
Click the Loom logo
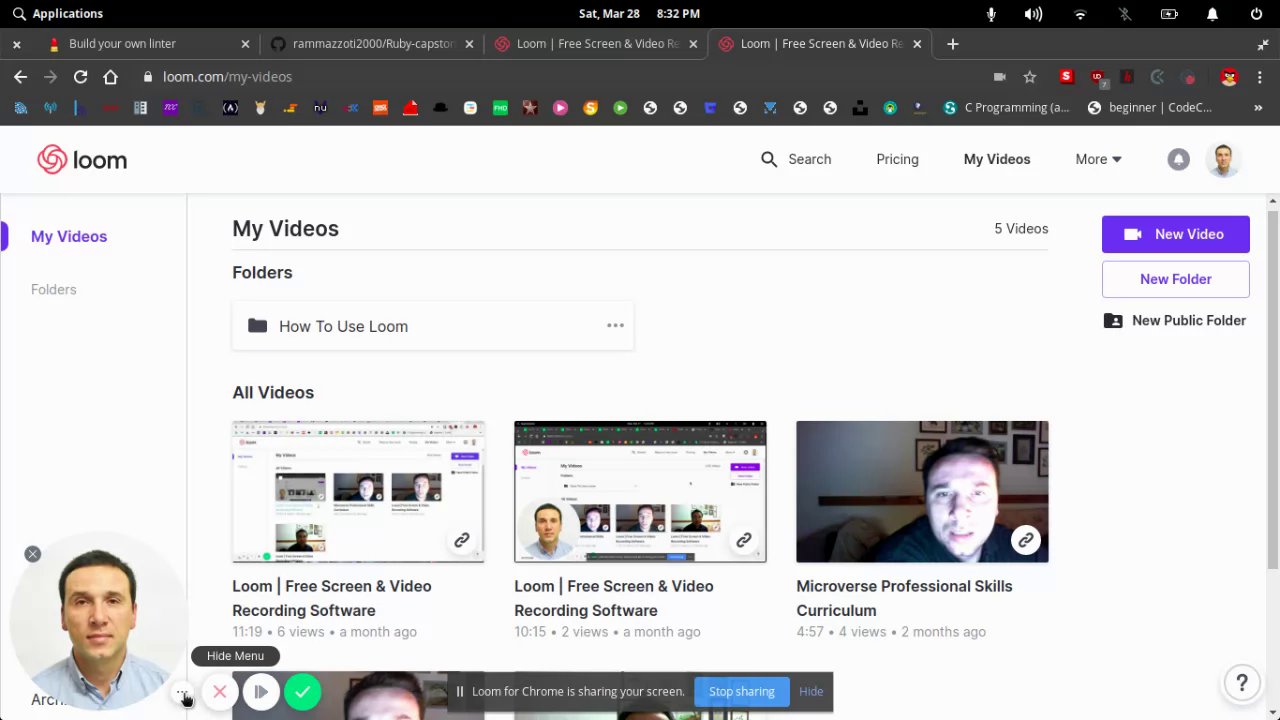coord(82,160)
